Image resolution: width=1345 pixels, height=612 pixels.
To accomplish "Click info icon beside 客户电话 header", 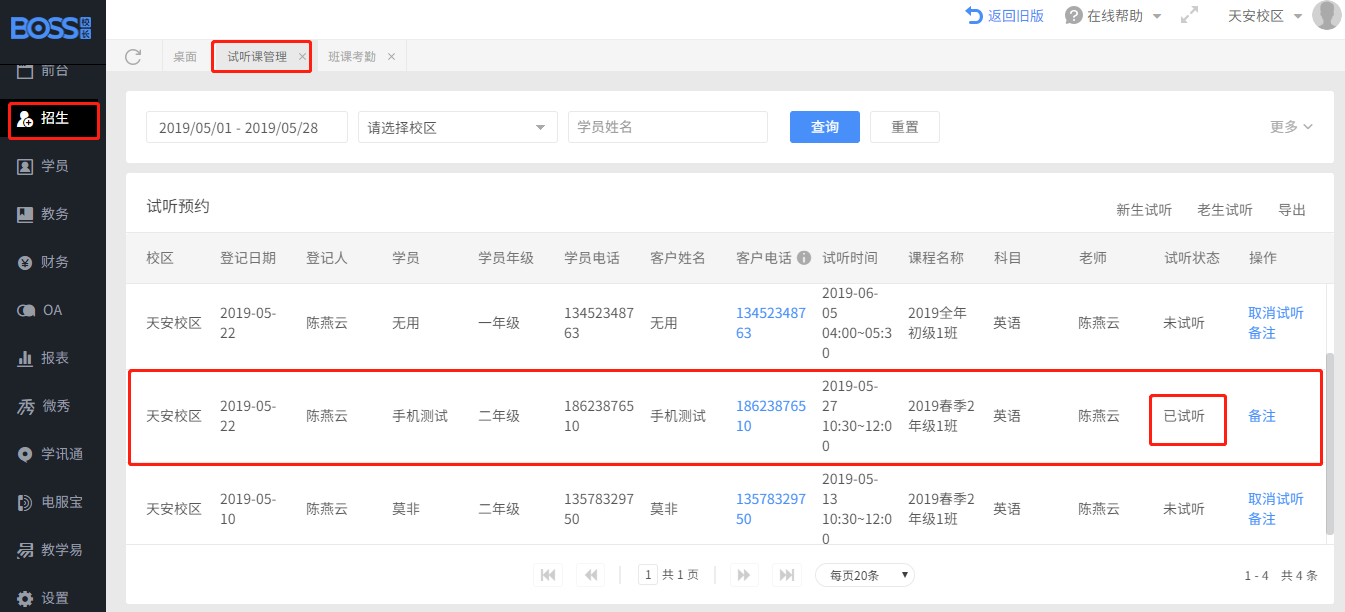I will pos(803,258).
